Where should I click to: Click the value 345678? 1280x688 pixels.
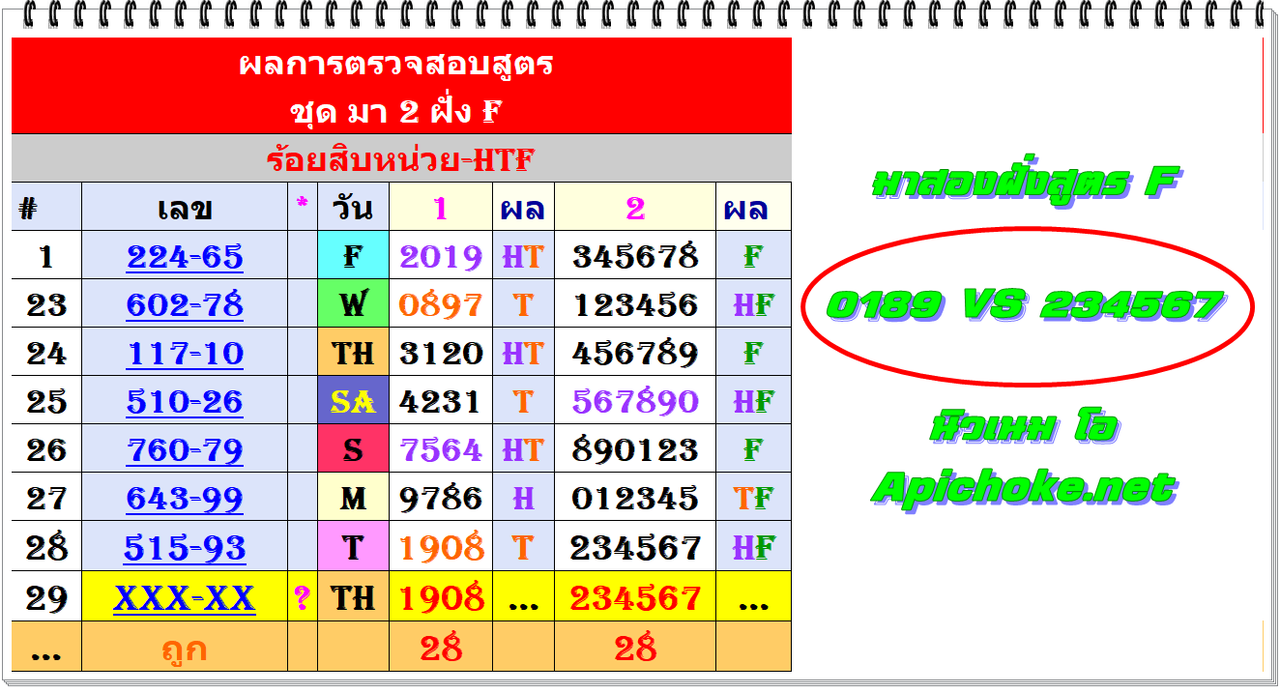(x=635, y=257)
